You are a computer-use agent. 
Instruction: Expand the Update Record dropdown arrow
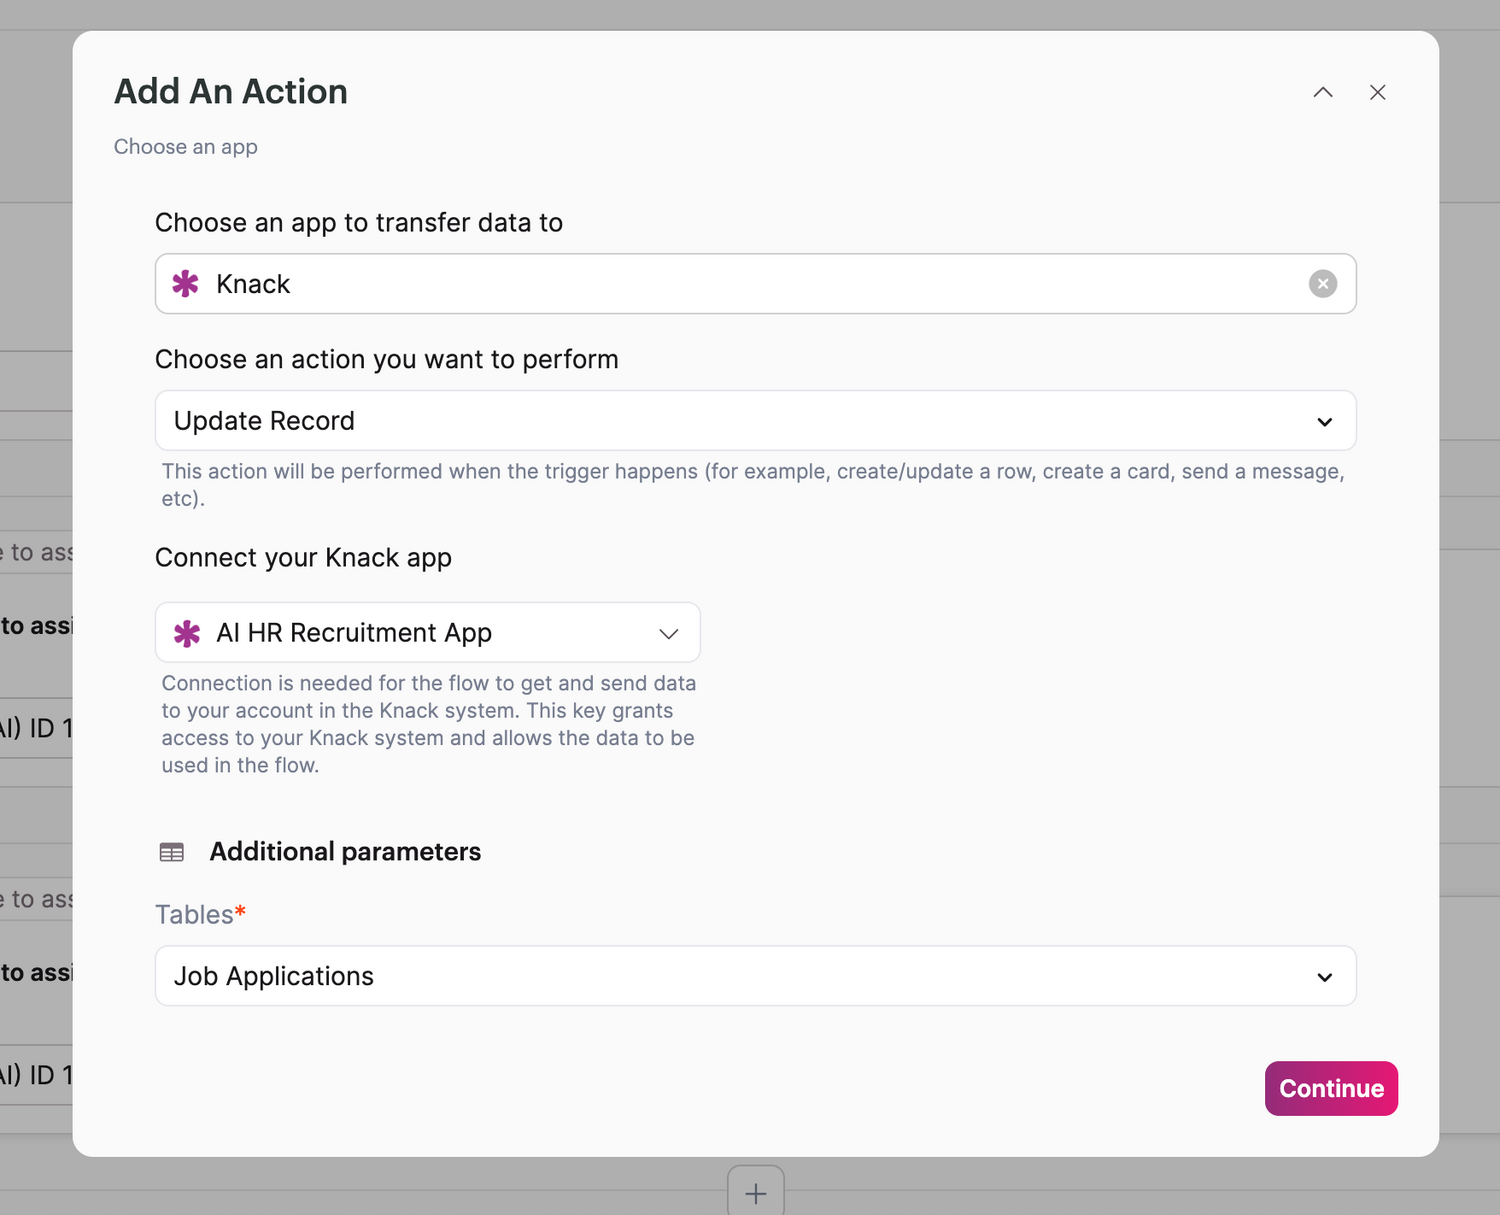(x=1324, y=421)
